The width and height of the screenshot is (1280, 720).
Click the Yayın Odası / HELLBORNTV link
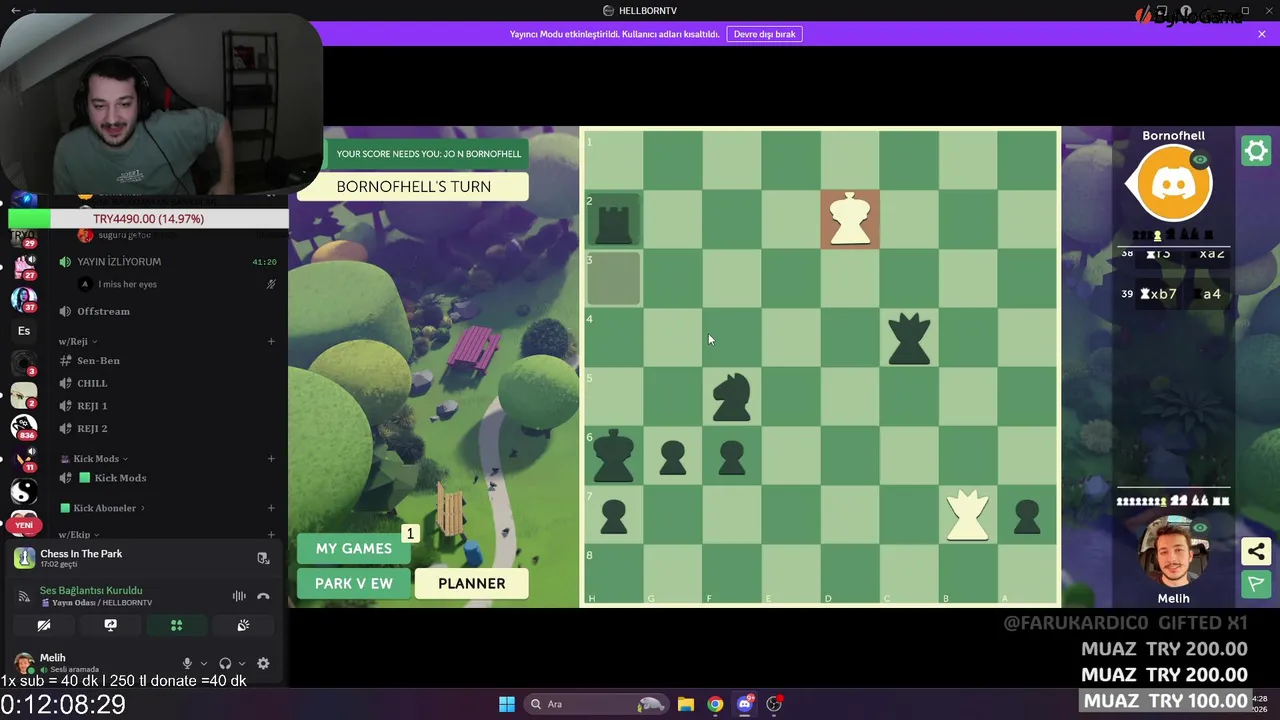(x=102, y=603)
